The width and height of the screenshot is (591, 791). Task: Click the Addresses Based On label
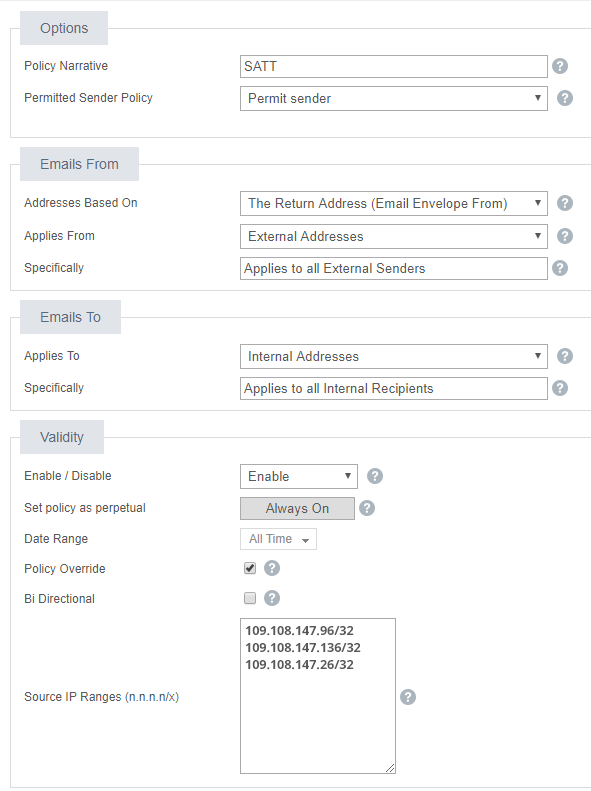[x=81, y=202]
